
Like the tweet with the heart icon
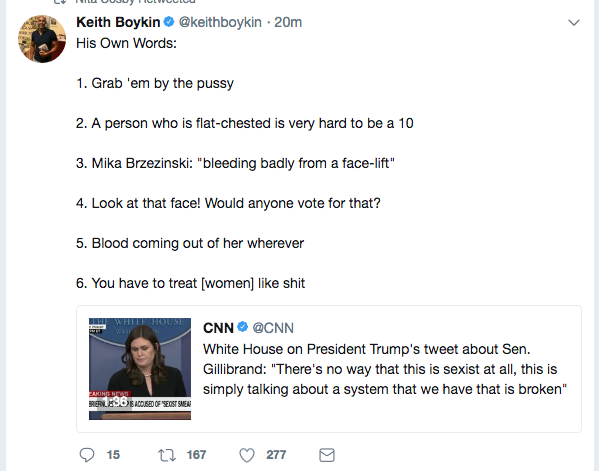tap(247, 455)
